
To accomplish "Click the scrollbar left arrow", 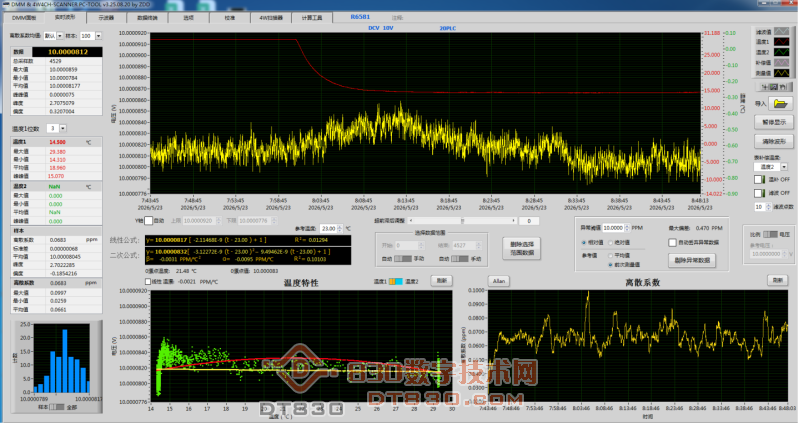I will (x=411, y=221).
